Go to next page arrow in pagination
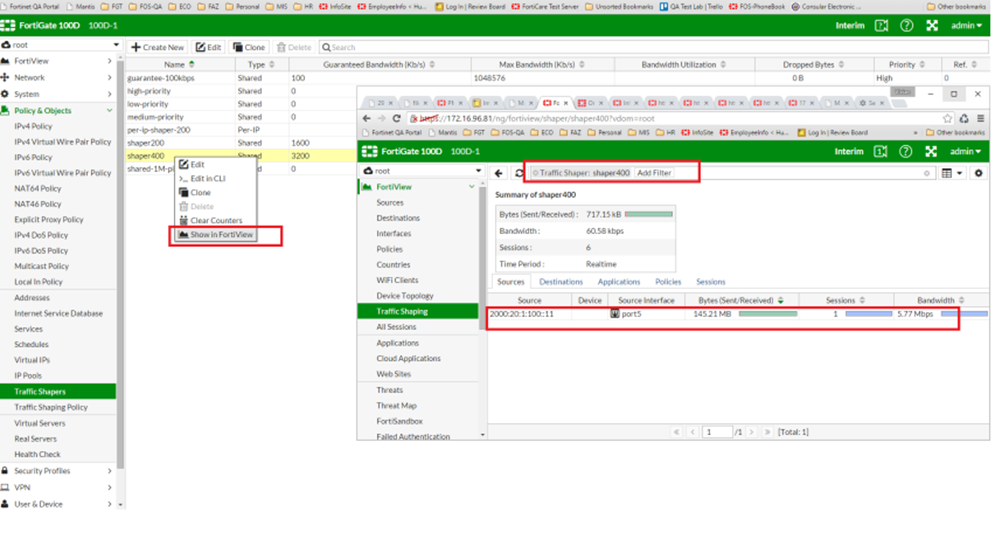995x539 pixels. pos(751,432)
